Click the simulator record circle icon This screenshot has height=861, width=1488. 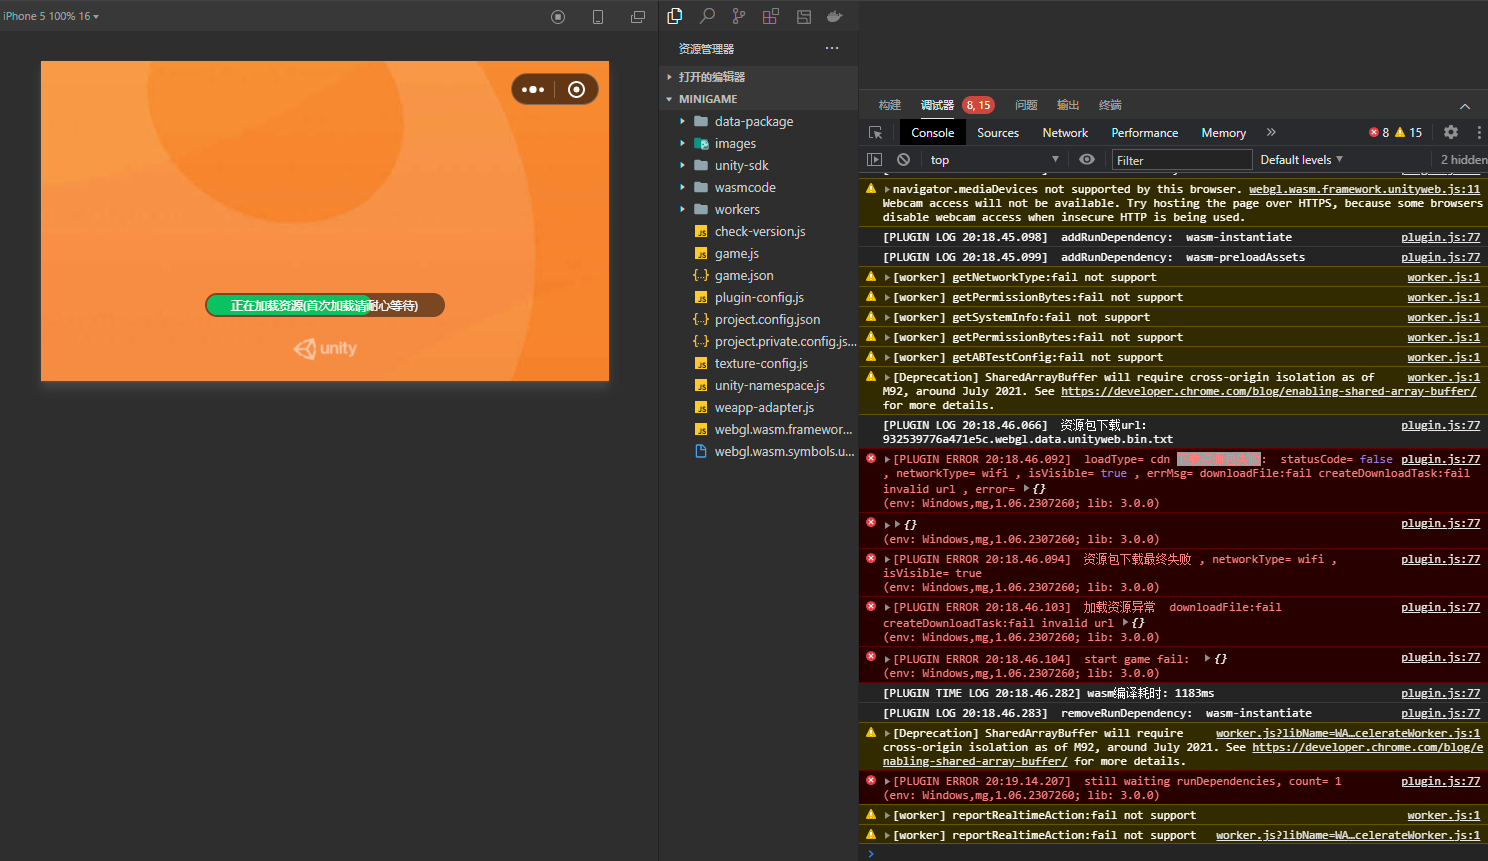point(558,17)
